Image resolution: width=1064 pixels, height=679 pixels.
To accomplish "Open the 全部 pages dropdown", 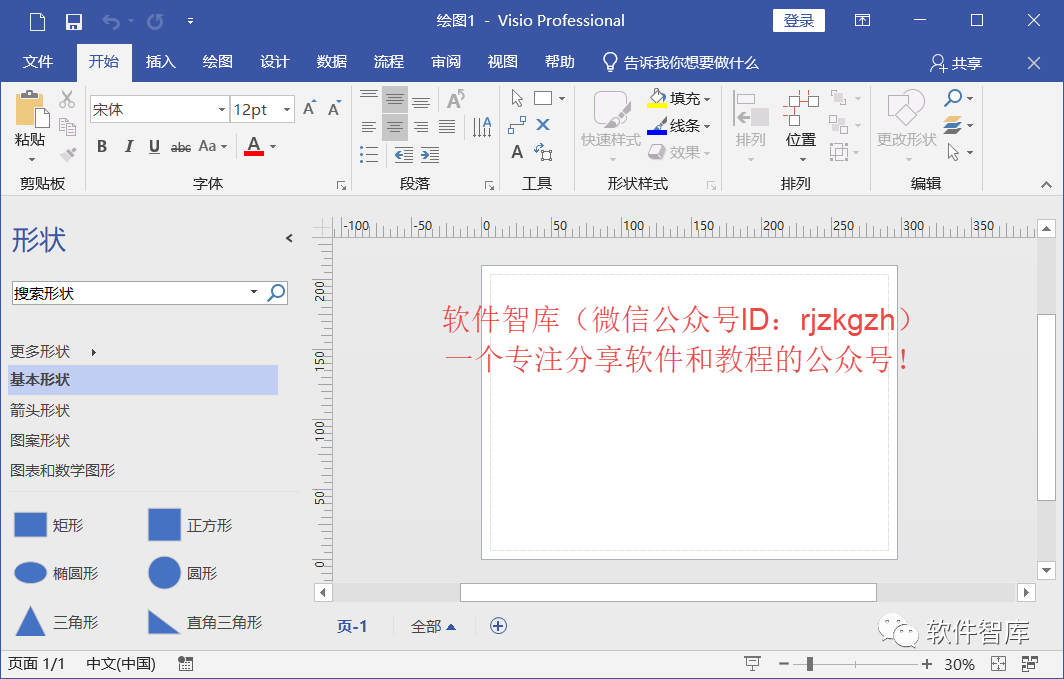I will click(433, 626).
